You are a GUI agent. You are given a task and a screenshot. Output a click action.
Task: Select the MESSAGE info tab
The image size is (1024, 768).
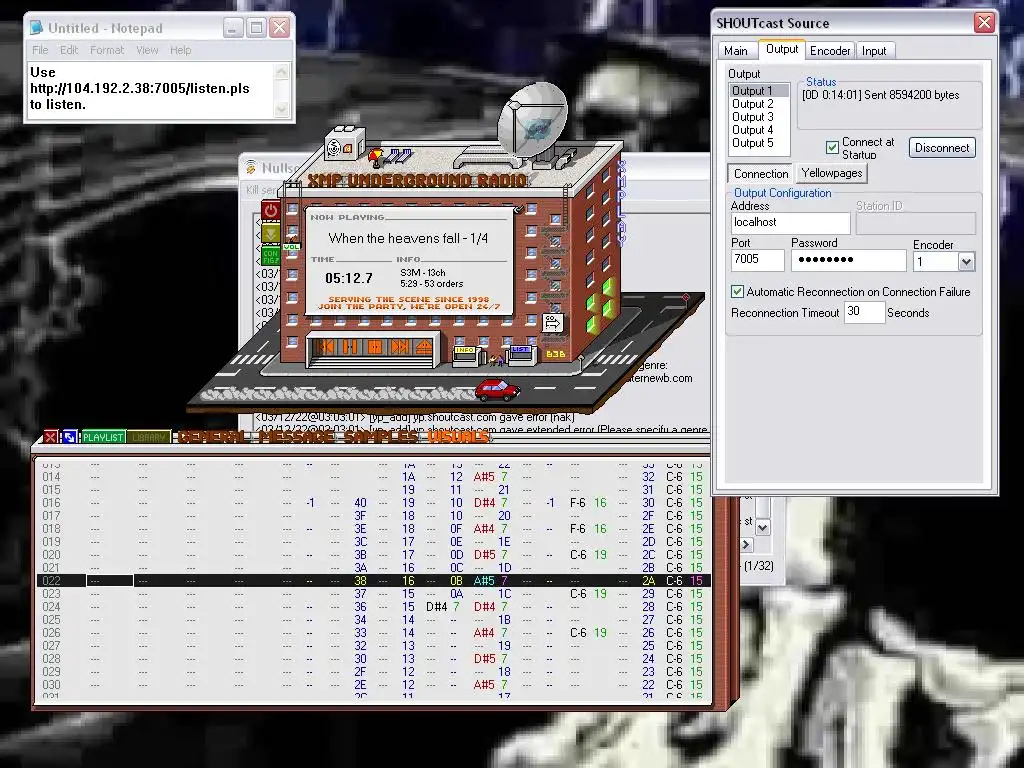point(297,437)
